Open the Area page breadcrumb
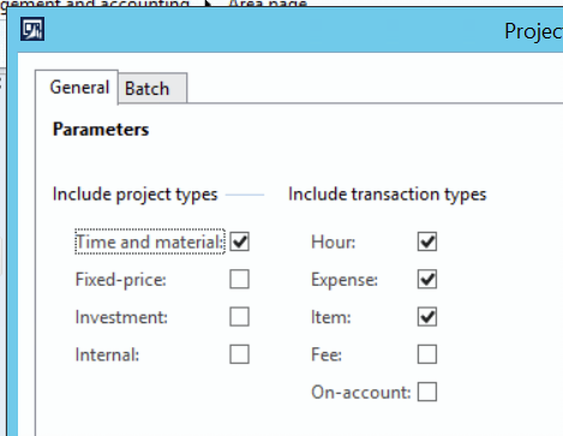This screenshot has width=563, height=436. click(268, 4)
